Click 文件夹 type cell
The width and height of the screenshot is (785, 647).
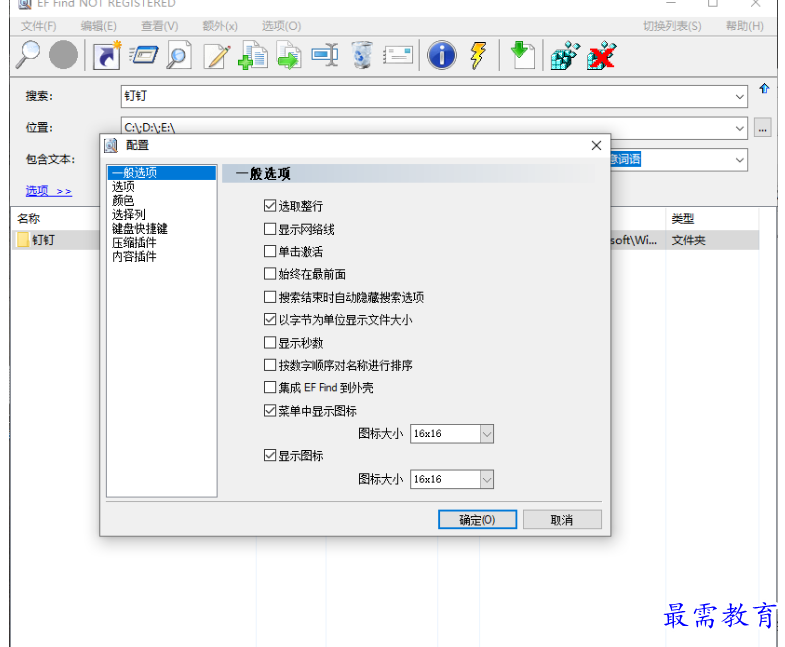(688, 240)
